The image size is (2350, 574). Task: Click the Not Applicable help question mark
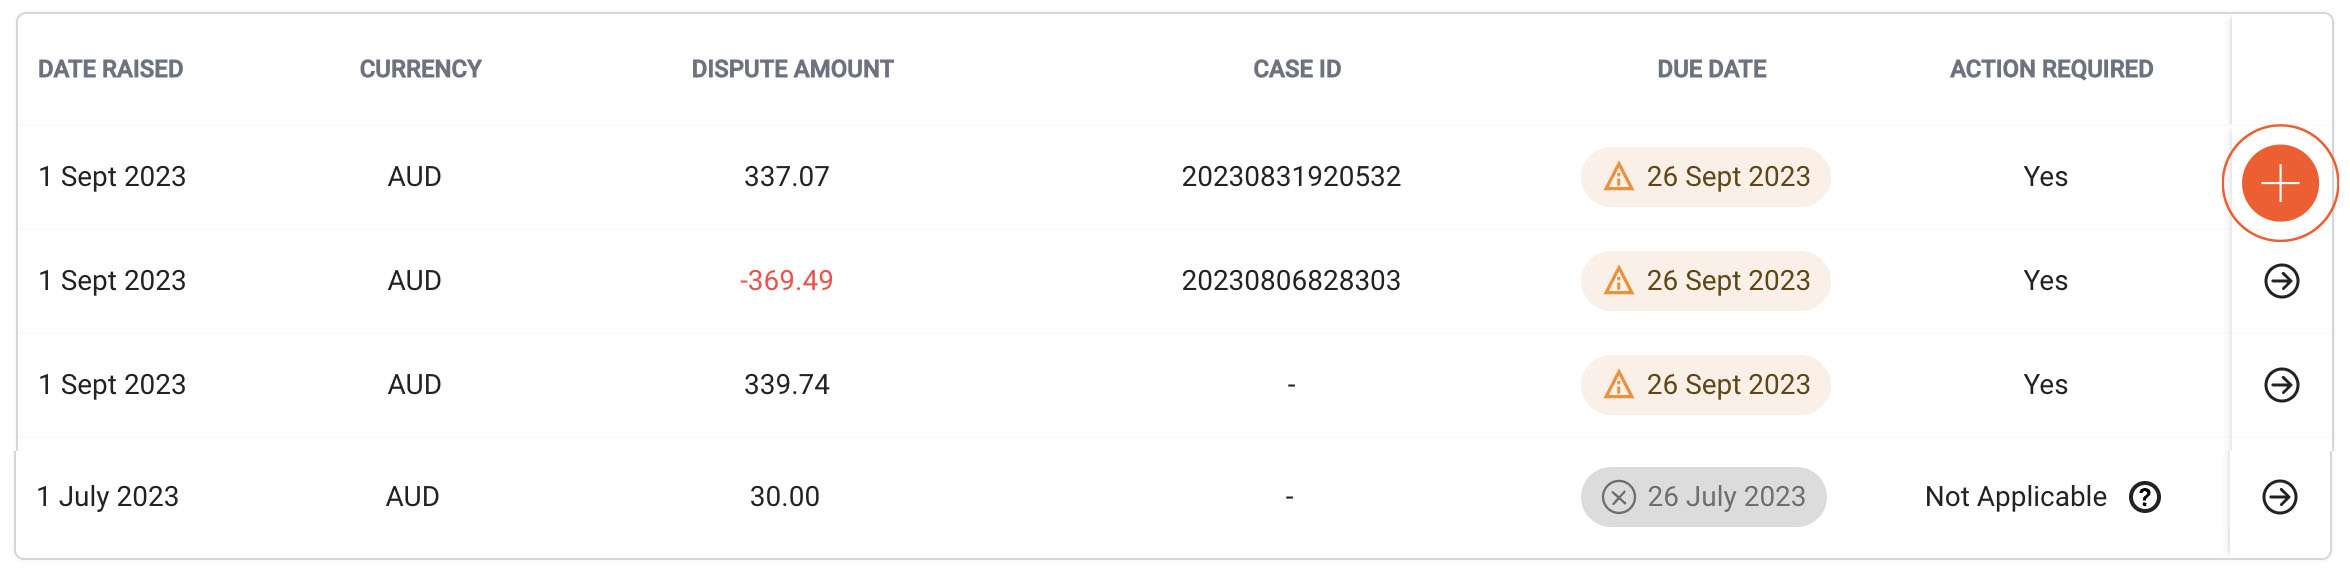pos(2144,497)
